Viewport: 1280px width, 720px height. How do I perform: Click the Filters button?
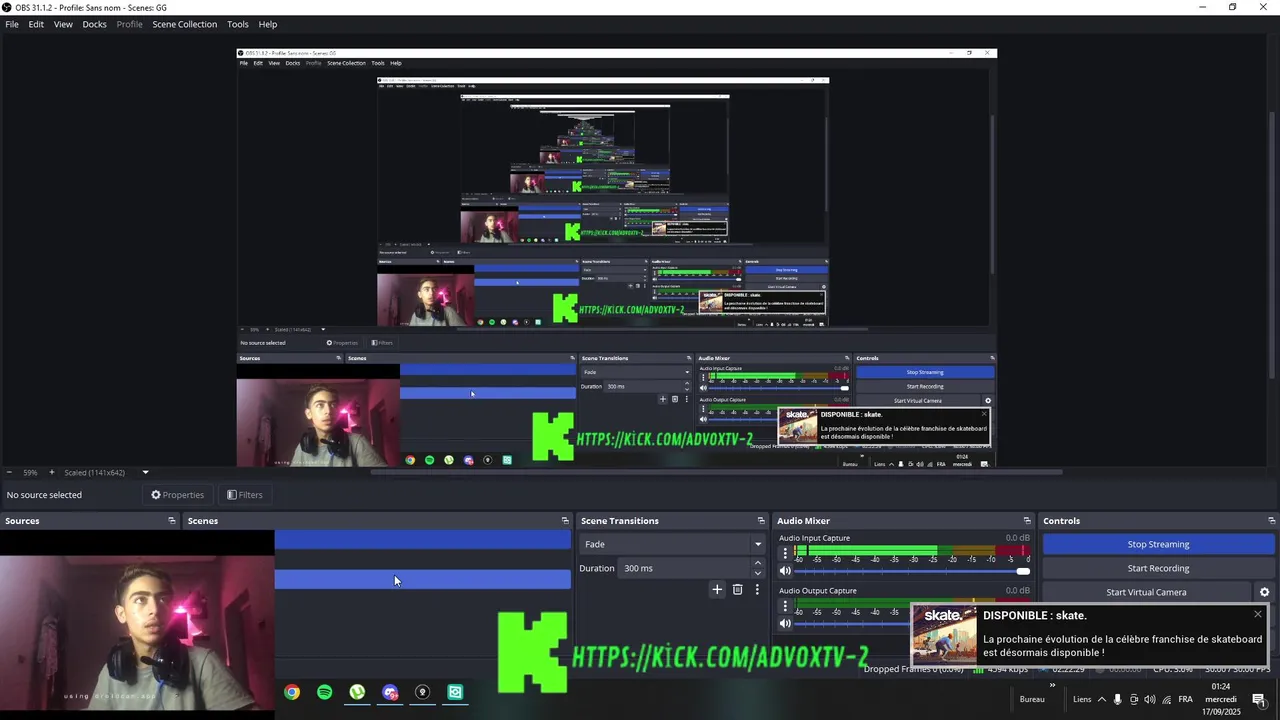coord(244,495)
